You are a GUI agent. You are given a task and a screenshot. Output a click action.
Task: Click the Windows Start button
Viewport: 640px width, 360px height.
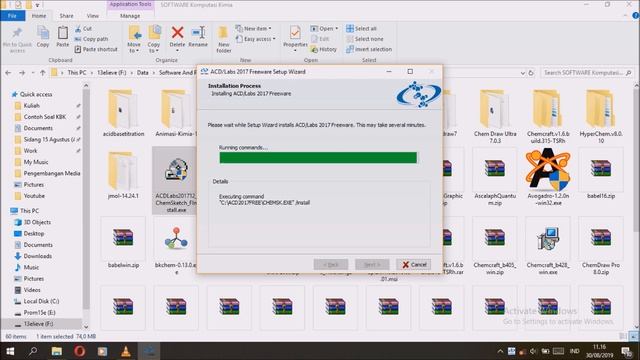pyautogui.click(x=10, y=351)
